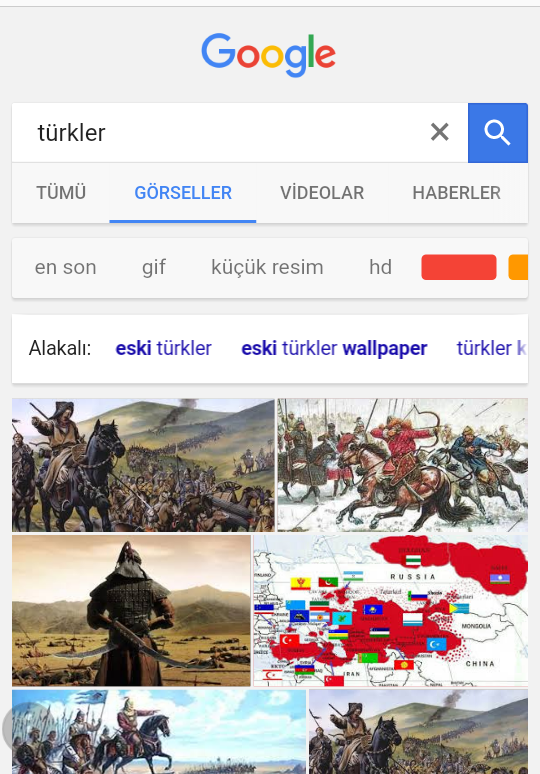
Task: Filter results by orange color swatch
Action: click(518, 267)
